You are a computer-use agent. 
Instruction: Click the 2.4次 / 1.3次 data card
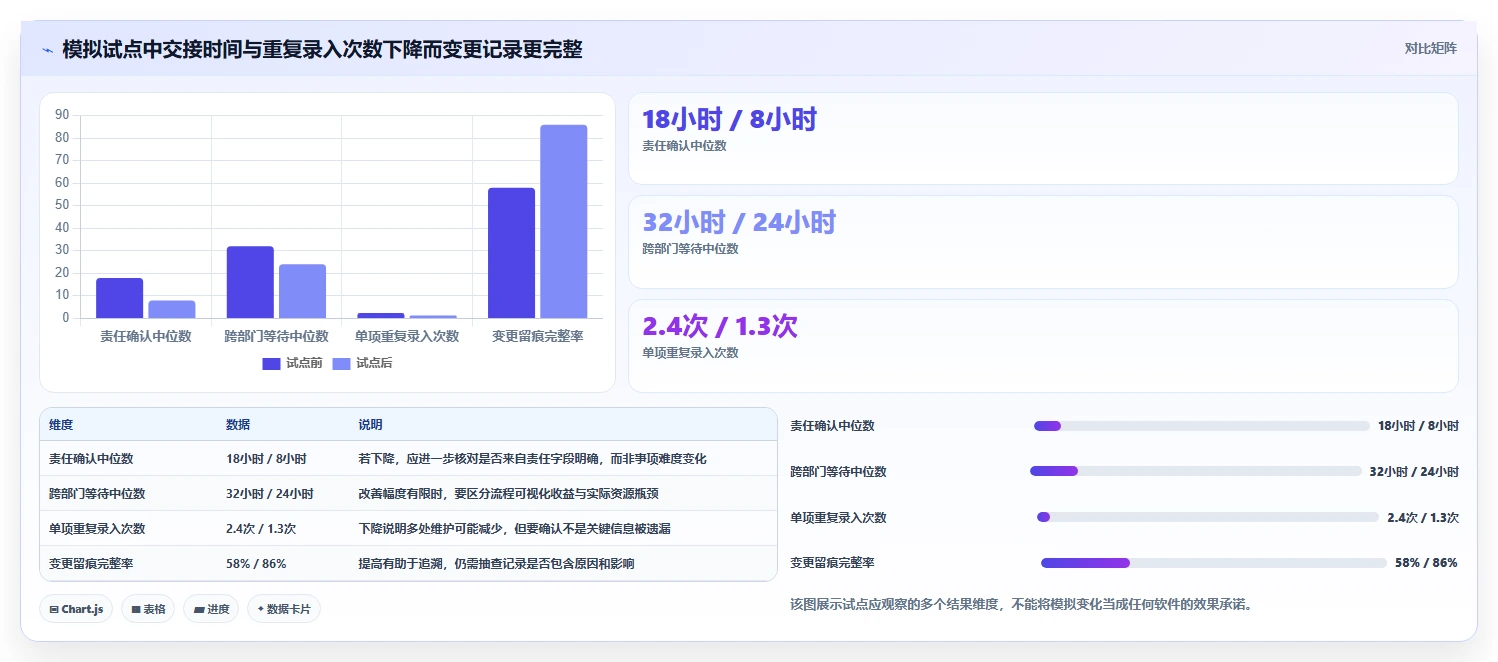pyautogui.click(x=1043, y=346)
